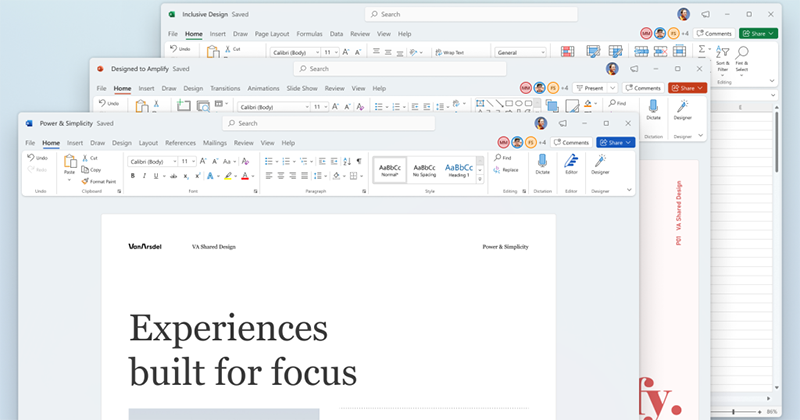The height and width of the screenshot is (420, 800).
Task: Toggle align right in Word ribbon
Action: pyautogui.click(x=292, y=176)
